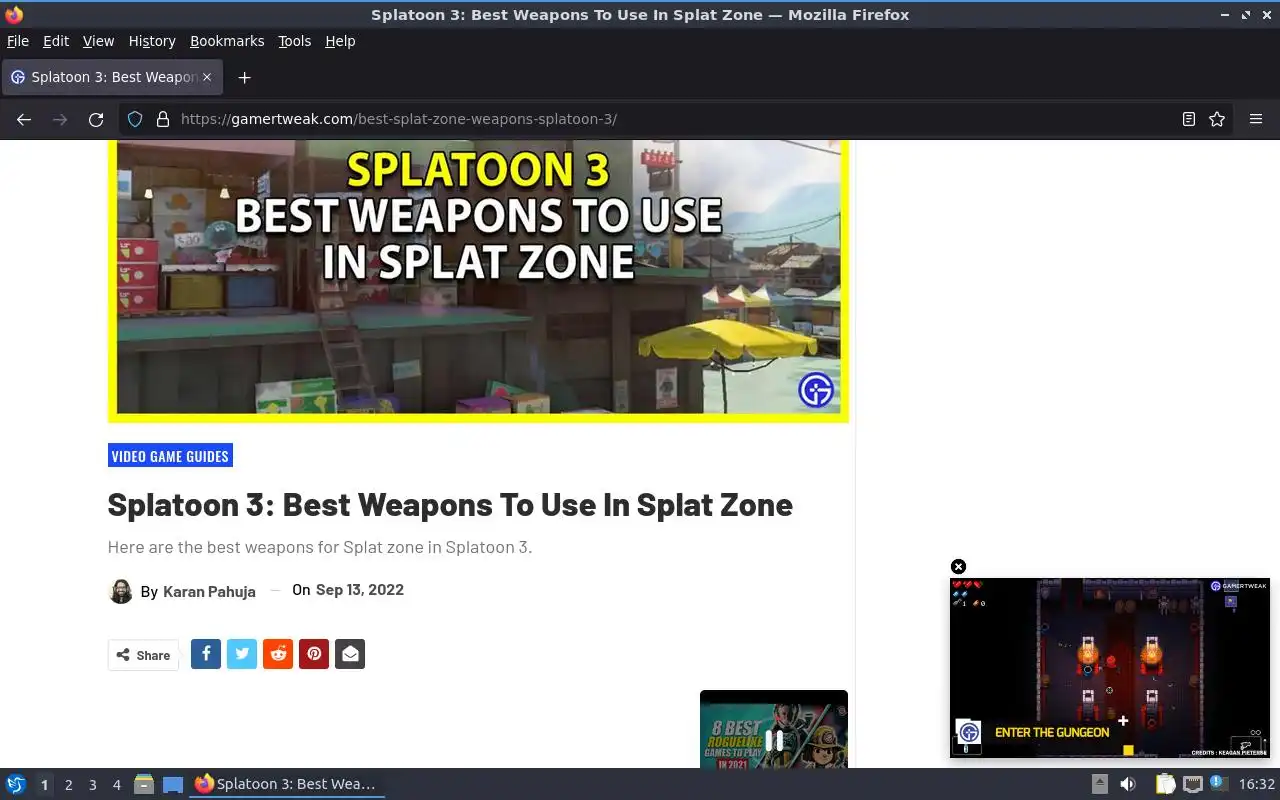Open the Bookmarks menu
Screen dimensions: 1280x800
(227, 41)
